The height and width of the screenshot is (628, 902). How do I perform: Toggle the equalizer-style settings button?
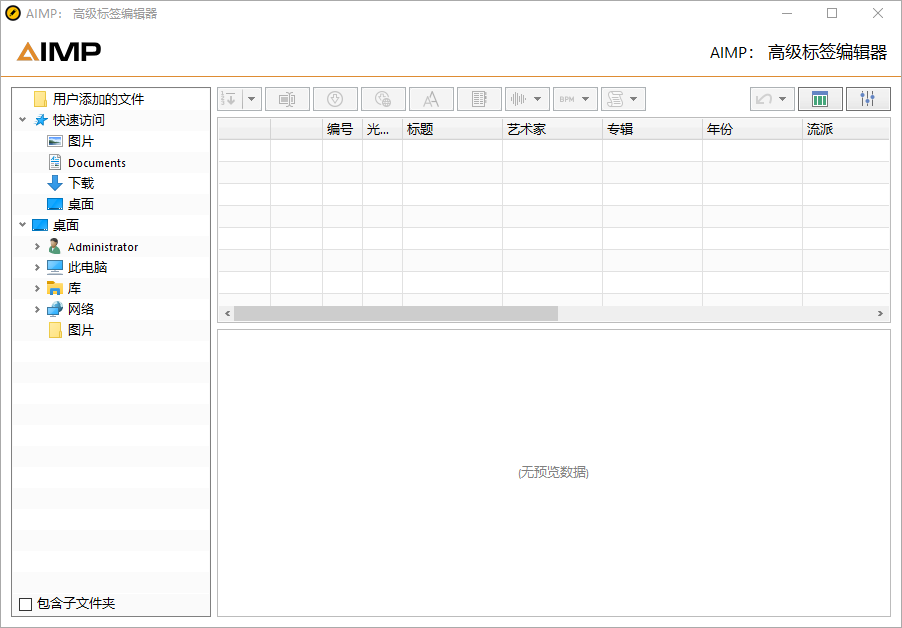[x=867, y=98]
